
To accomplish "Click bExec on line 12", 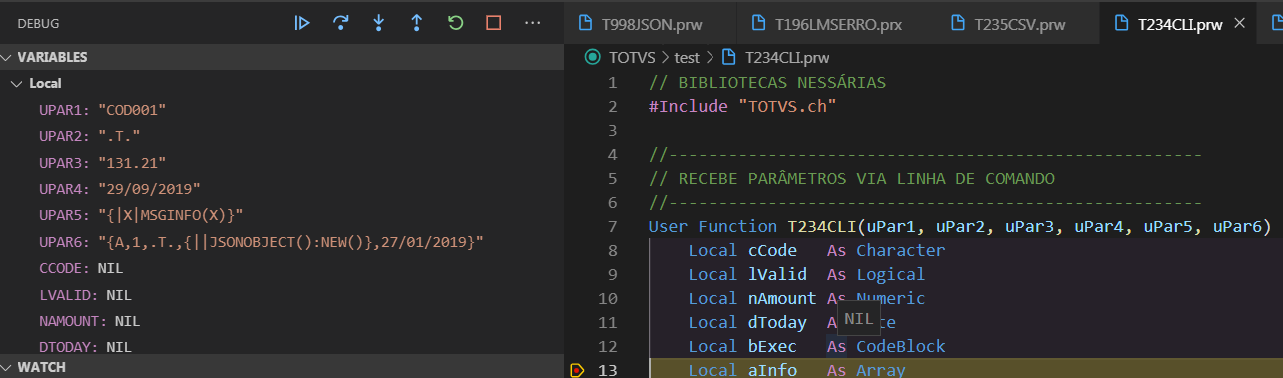I will [772, 346].
